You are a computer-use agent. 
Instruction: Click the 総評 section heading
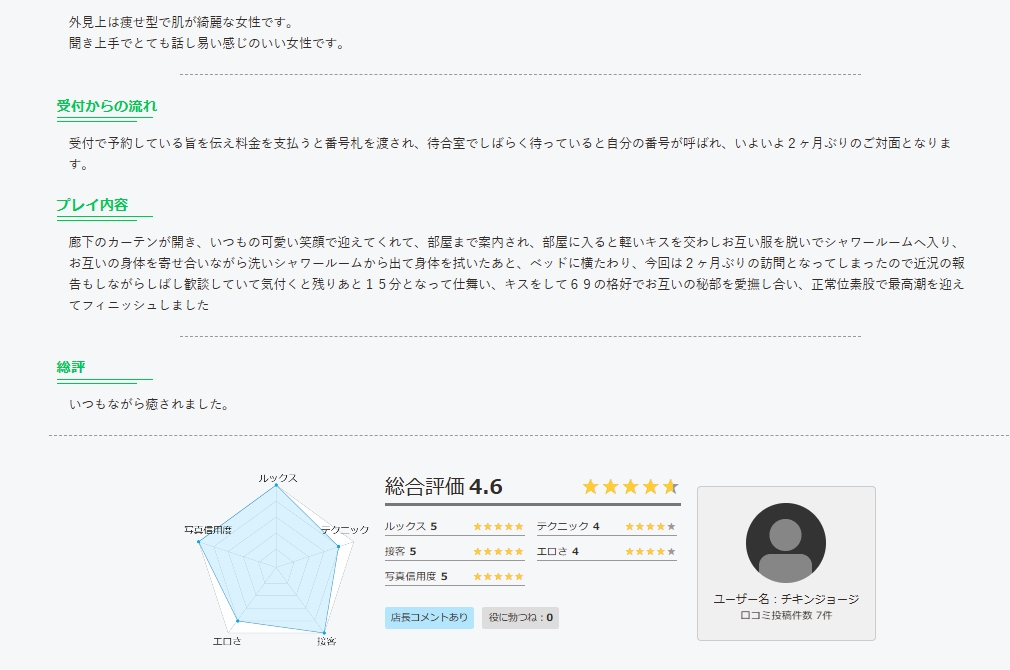(71, 367)
